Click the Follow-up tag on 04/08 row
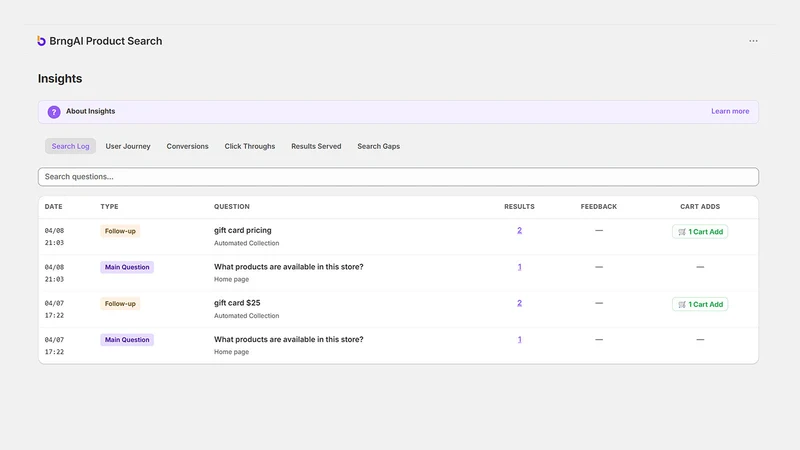Screen dimensions: 800x450 click(x=120, y=231)
